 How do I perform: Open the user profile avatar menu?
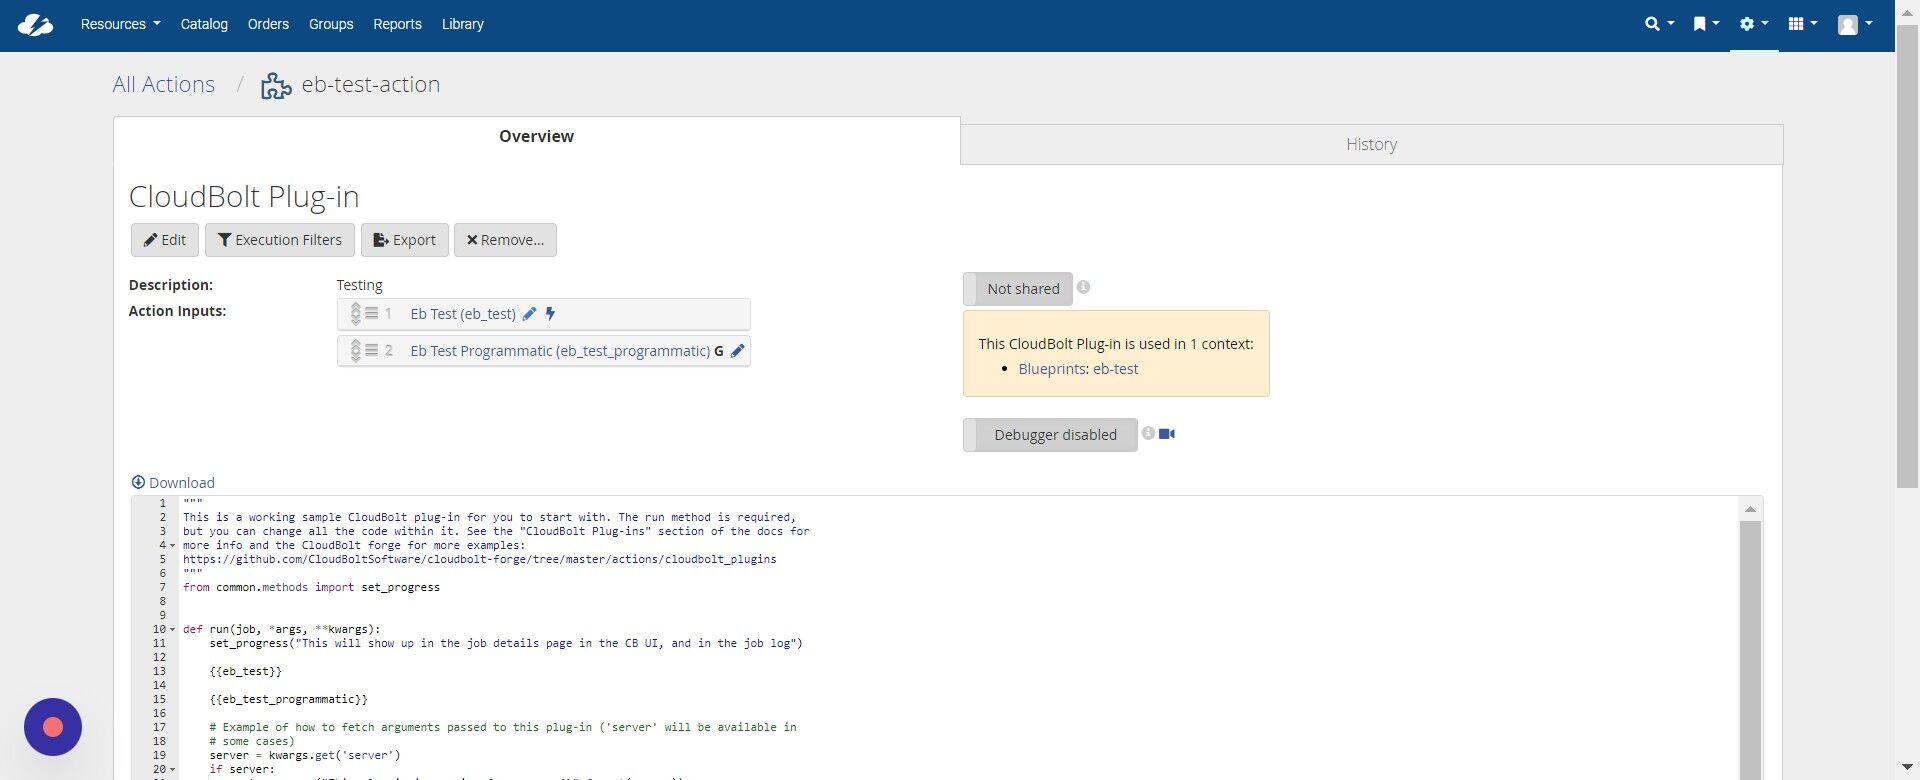[x=1855, y=25]
